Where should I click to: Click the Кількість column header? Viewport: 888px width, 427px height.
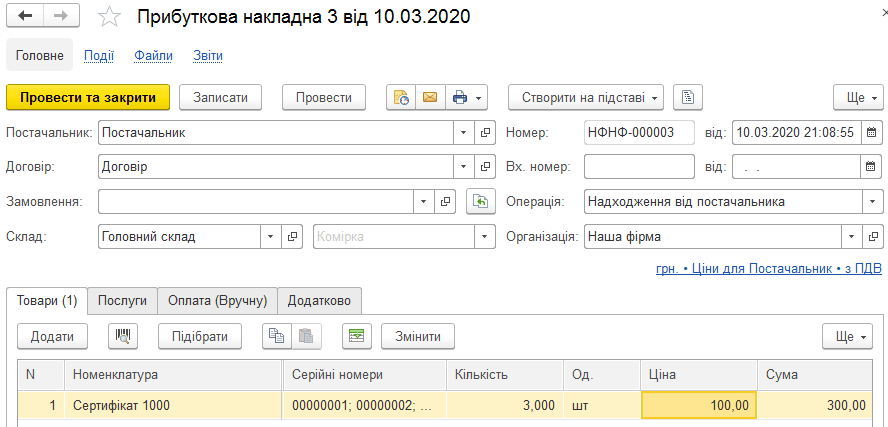point(505,374)
